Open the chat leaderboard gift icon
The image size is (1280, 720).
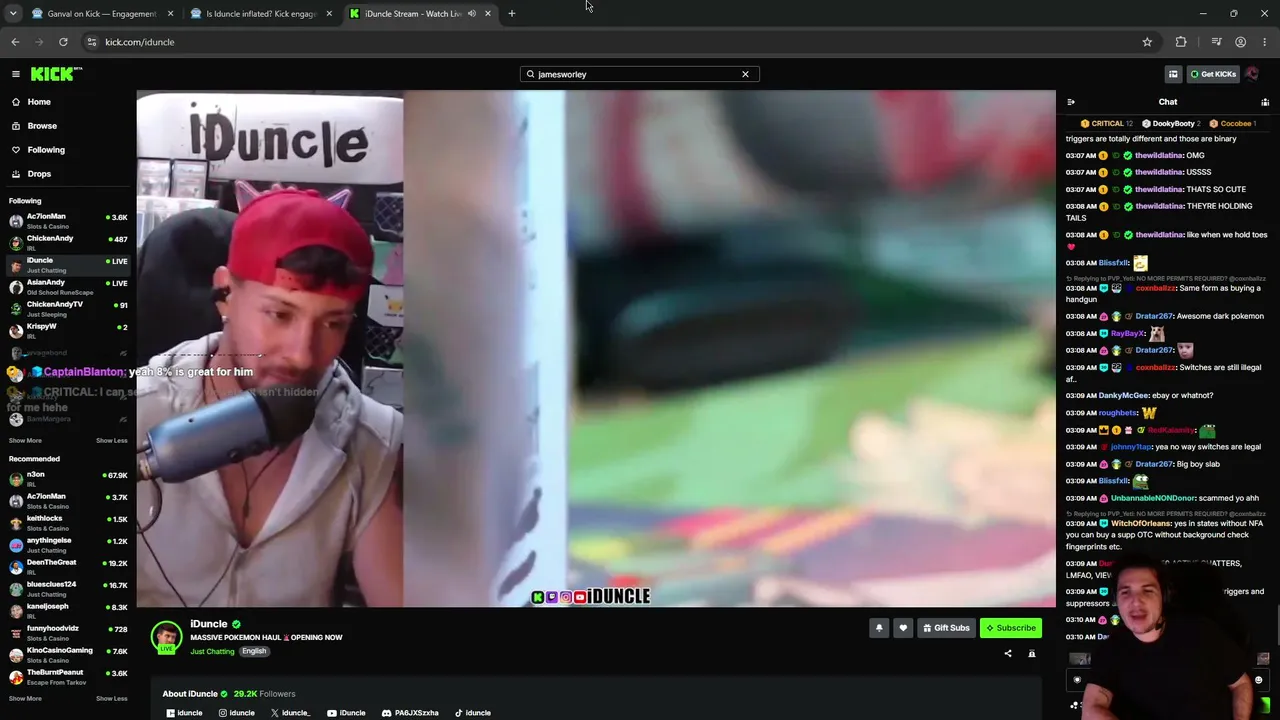[x=1265, y=102]
